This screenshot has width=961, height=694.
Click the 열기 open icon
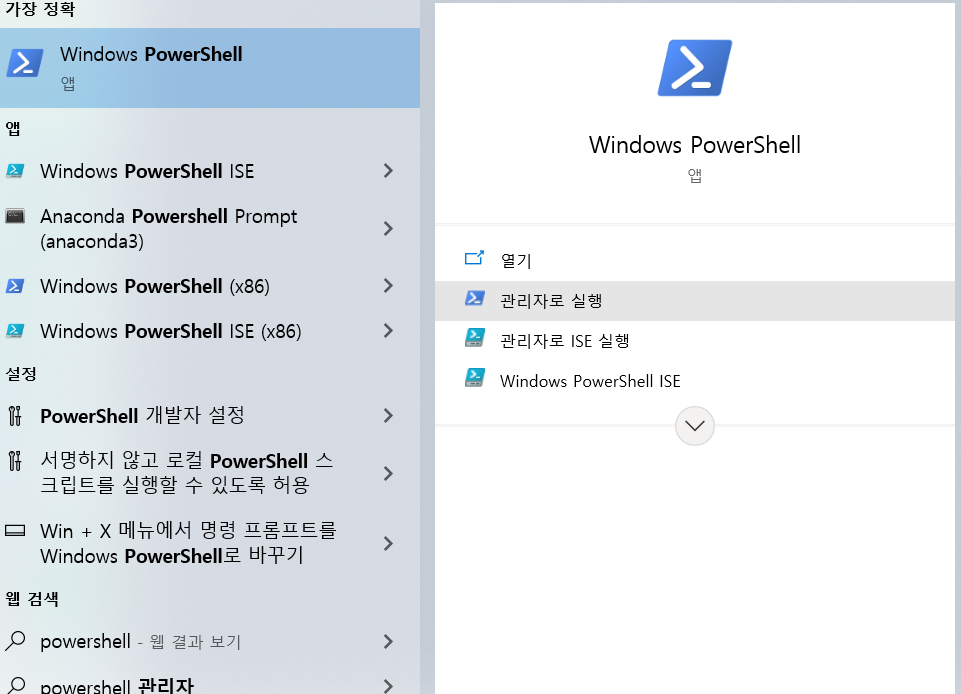click(x=474, y=258)
